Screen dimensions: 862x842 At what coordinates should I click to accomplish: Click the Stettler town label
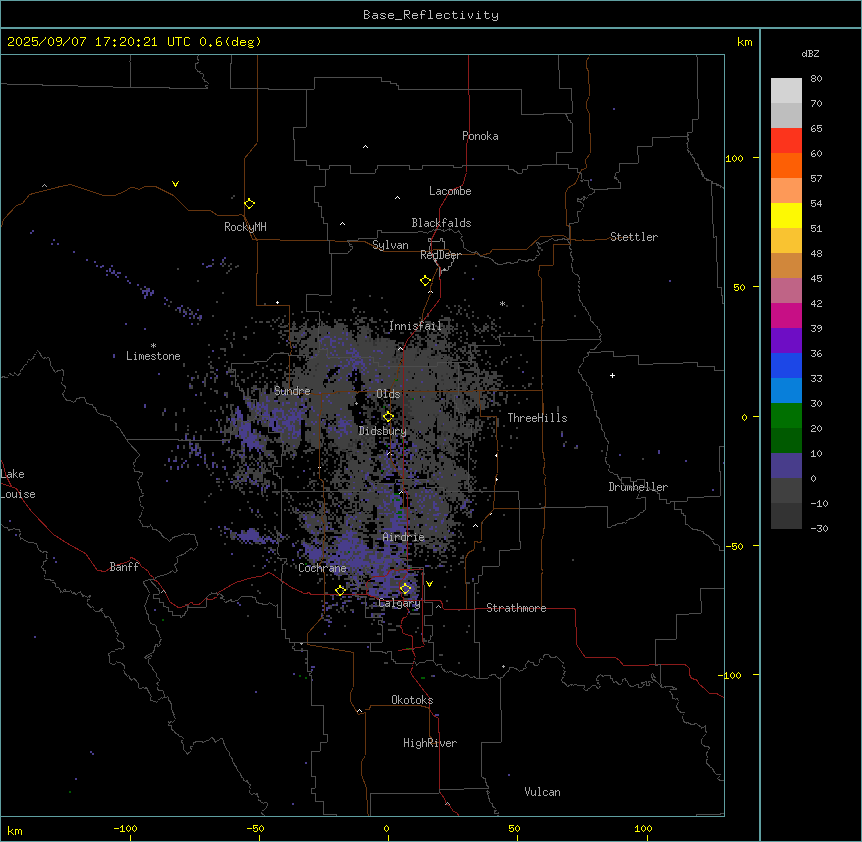(634, 237)
